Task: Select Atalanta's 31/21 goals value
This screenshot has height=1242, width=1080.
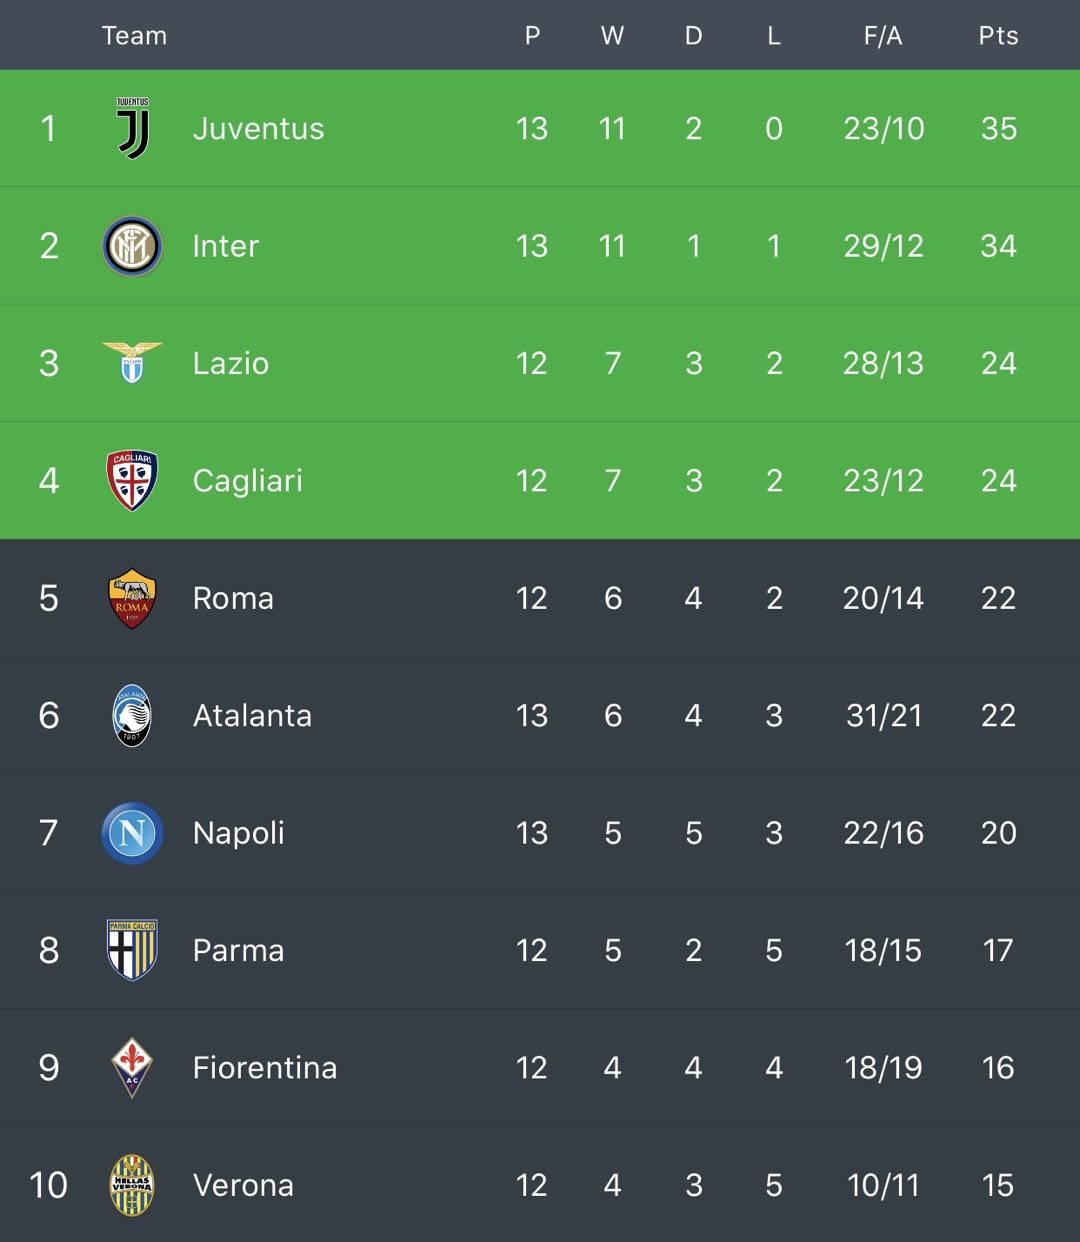Action: click(x=883, y=716)
